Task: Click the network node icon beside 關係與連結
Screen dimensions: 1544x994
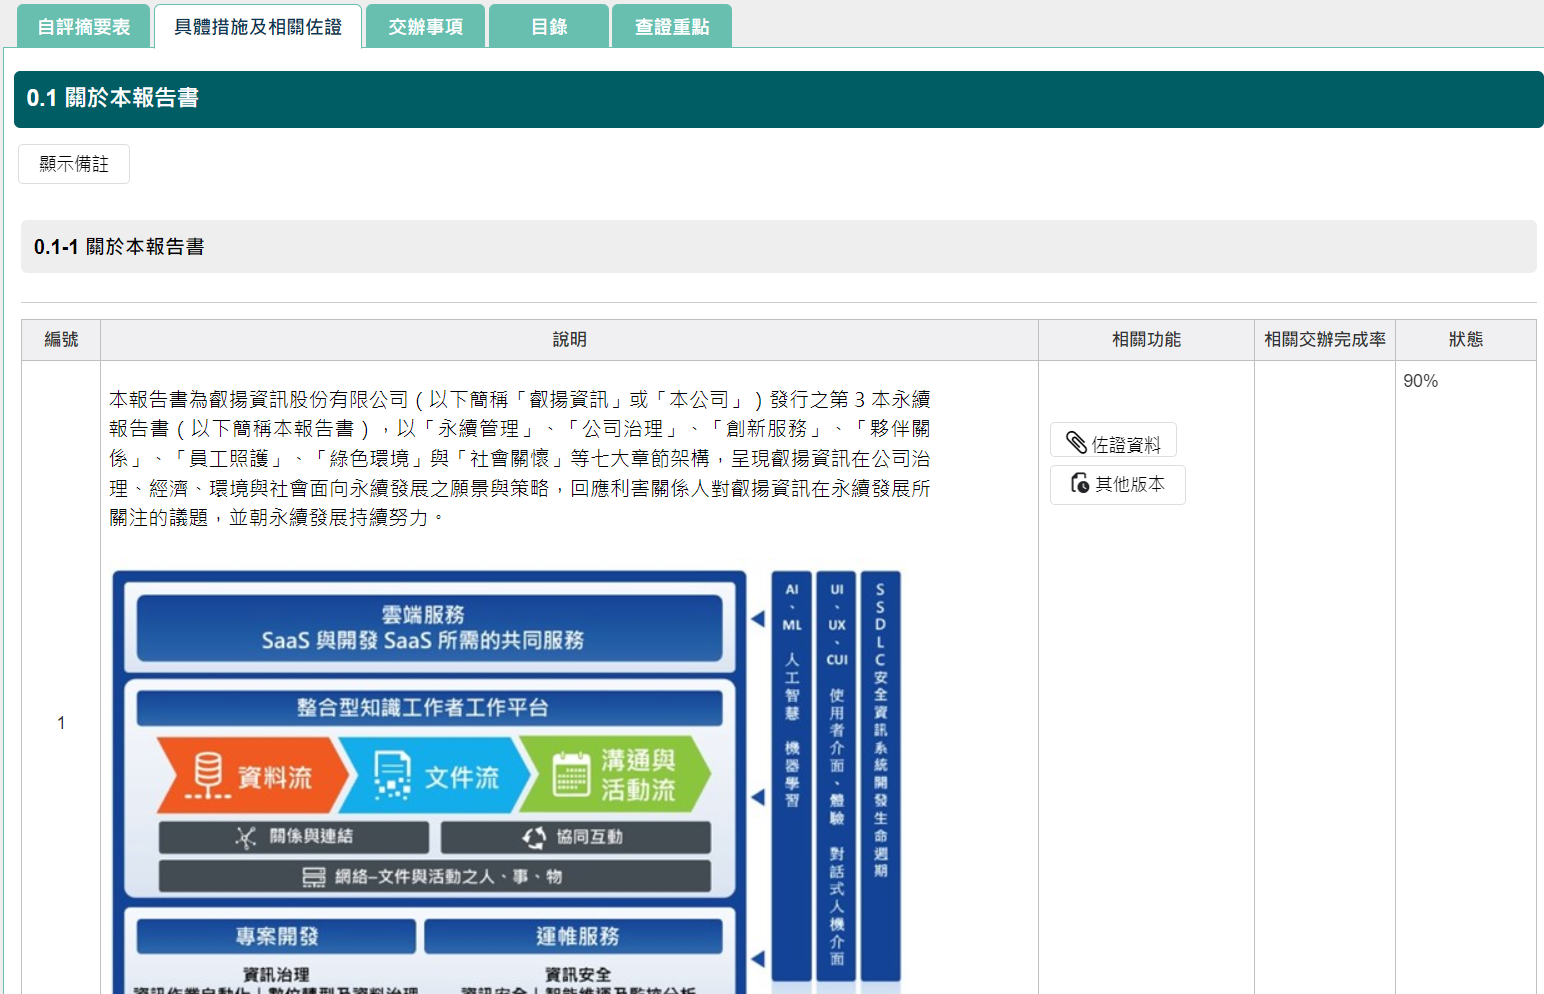Action: [x=246, y=837]
